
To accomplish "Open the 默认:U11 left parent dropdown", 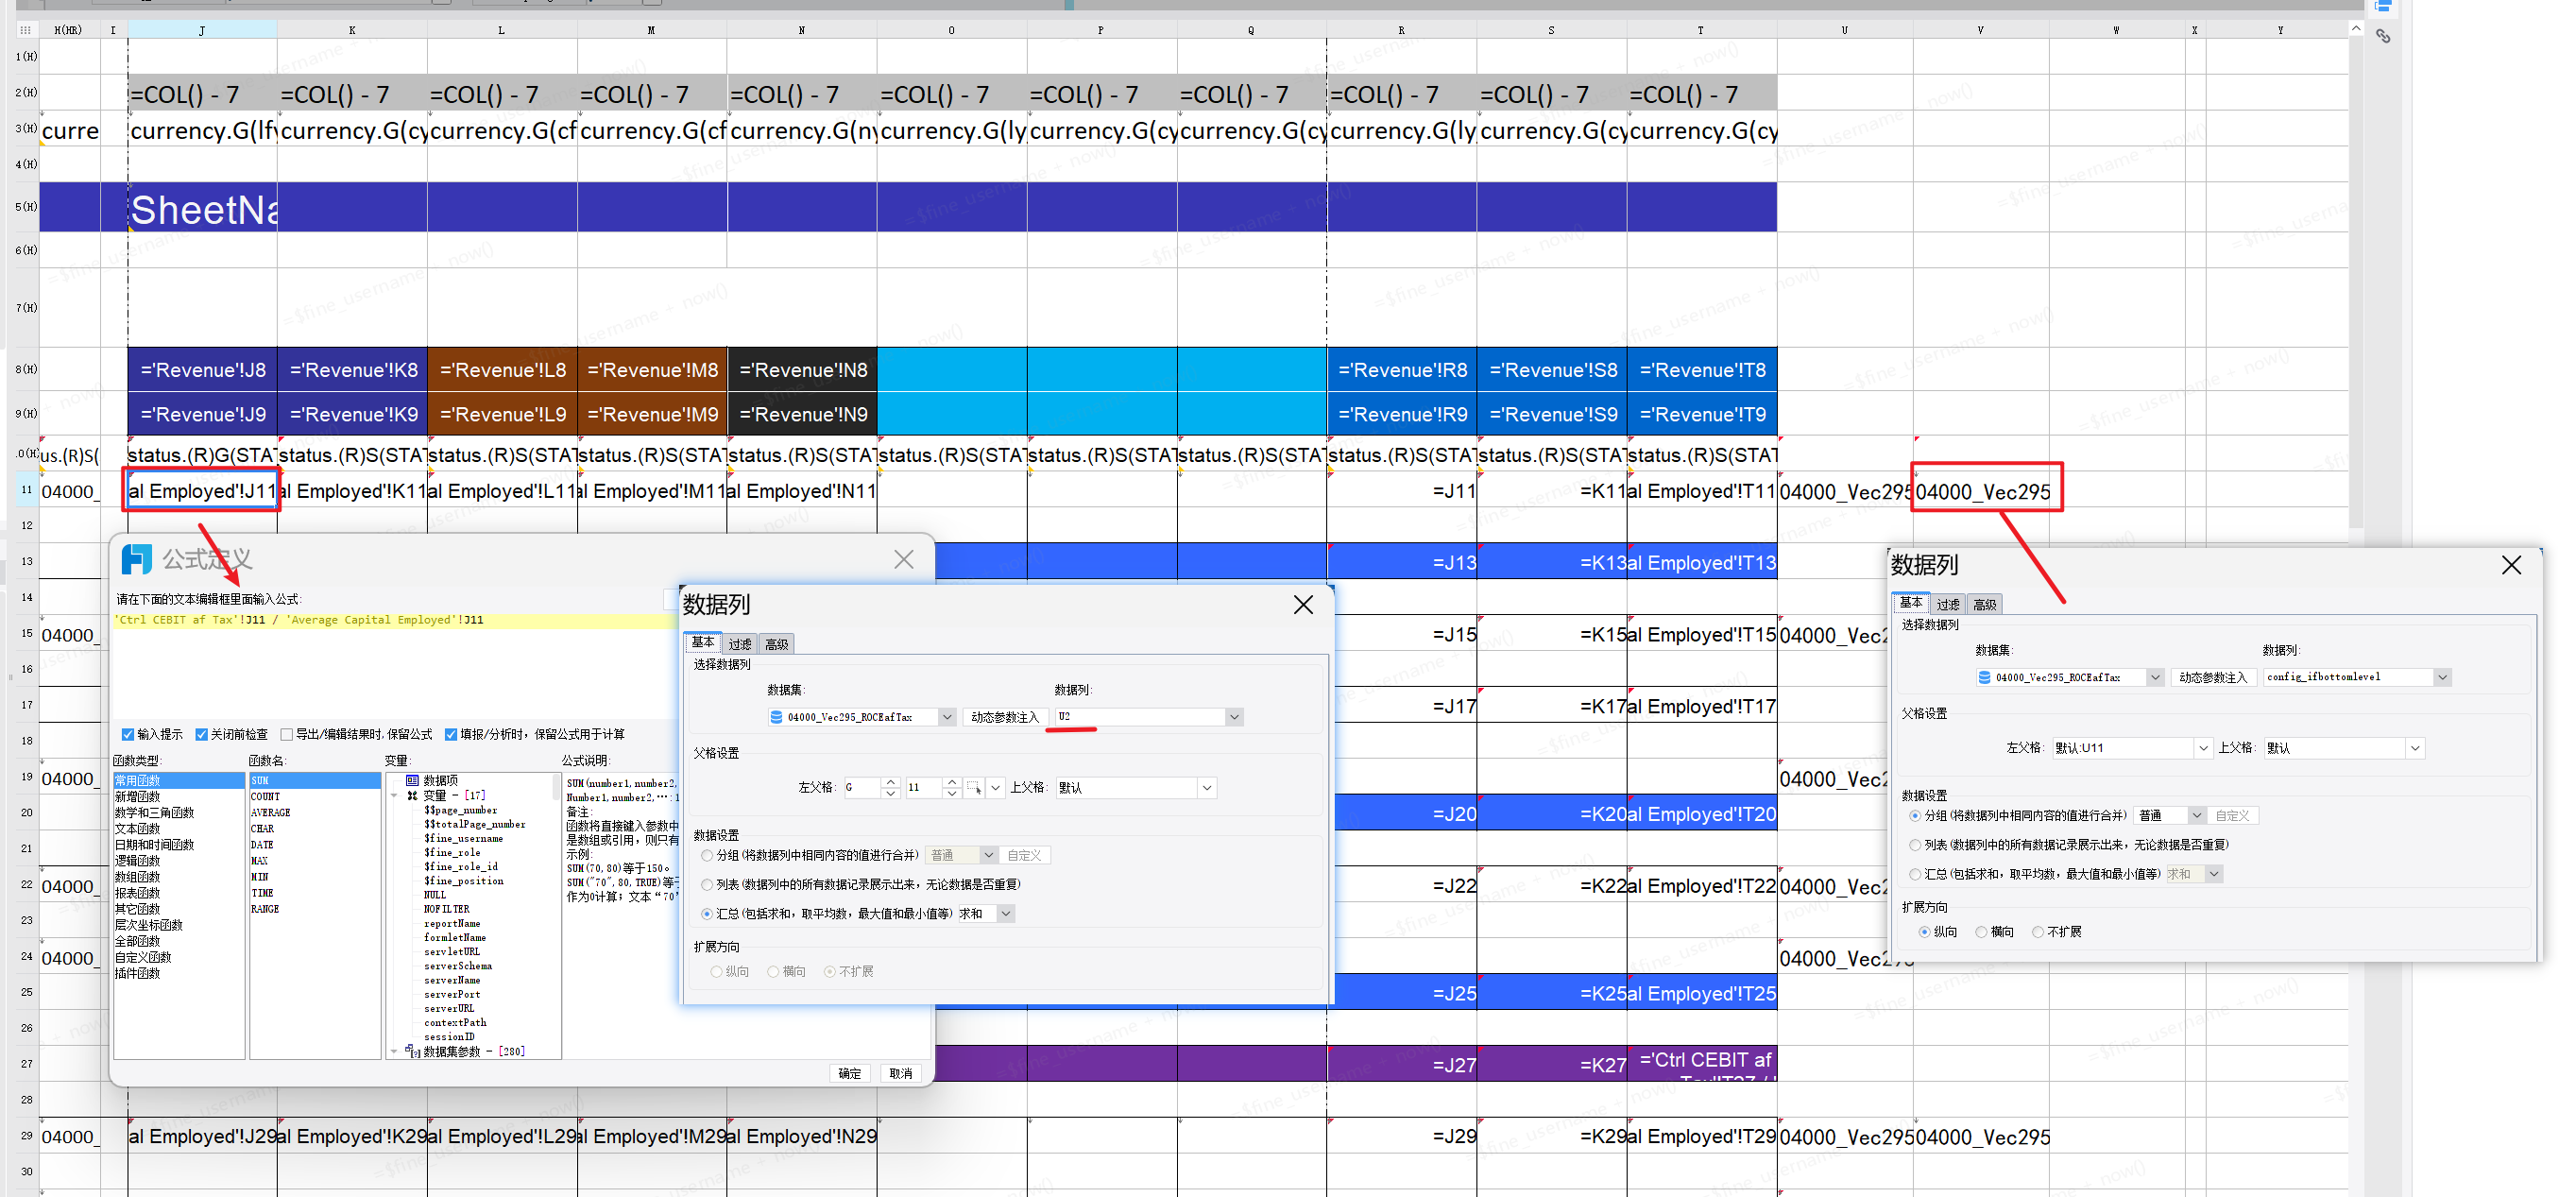I will 2202,749.
